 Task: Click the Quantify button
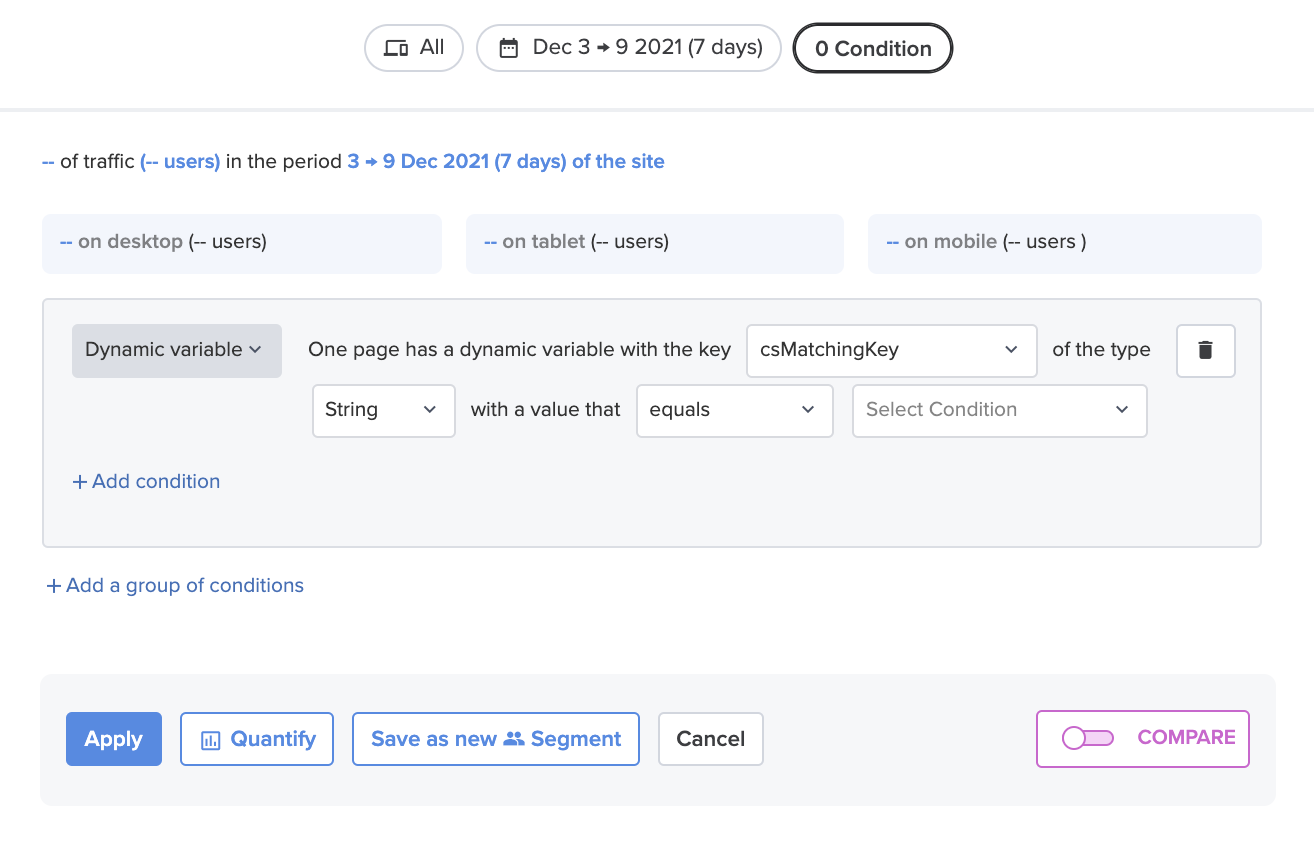tap(257, 739)
